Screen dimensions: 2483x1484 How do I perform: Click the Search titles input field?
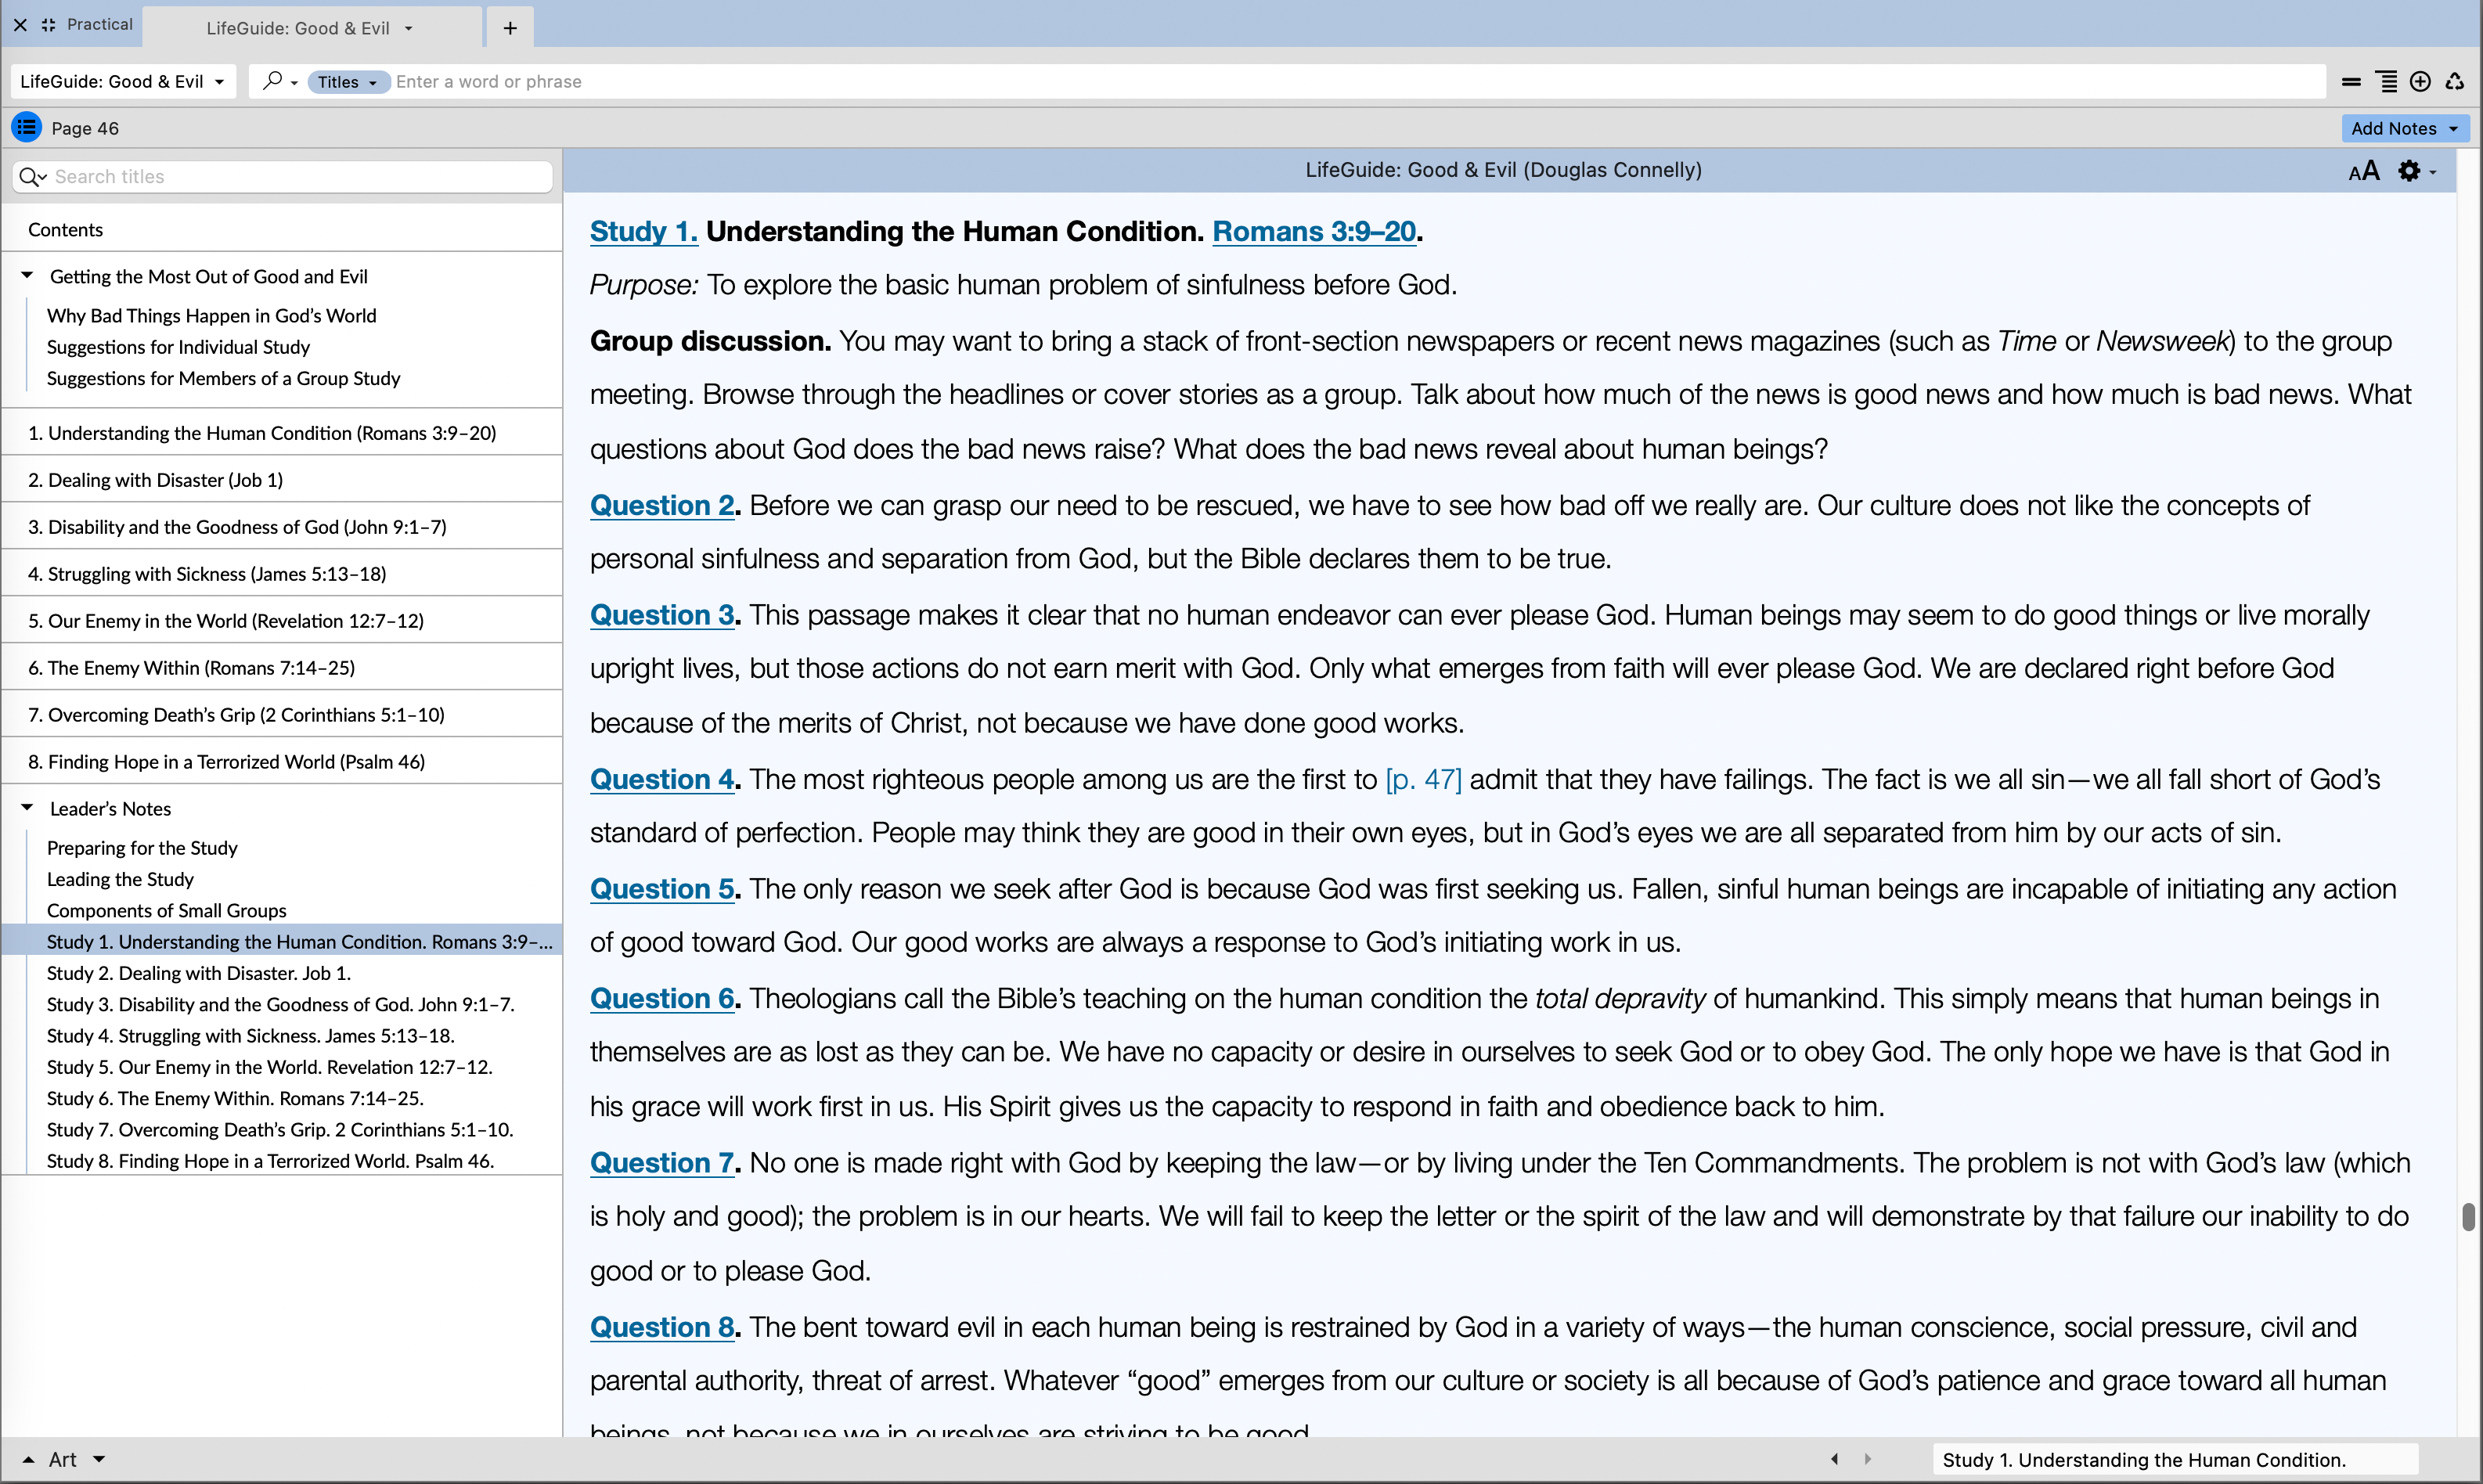pyautogui.click(x=298, y=177)
